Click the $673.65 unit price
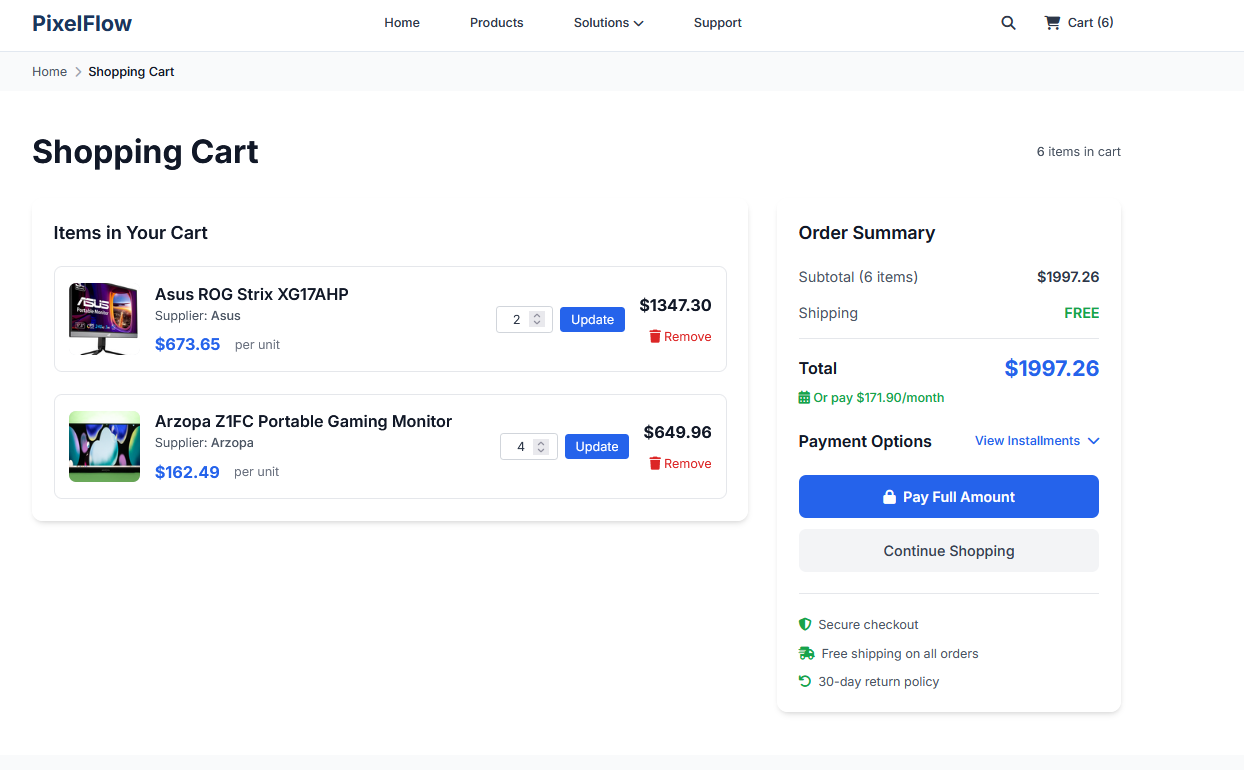The width and height of the screenshot is (1244, 770). click(x=187, y=345)
